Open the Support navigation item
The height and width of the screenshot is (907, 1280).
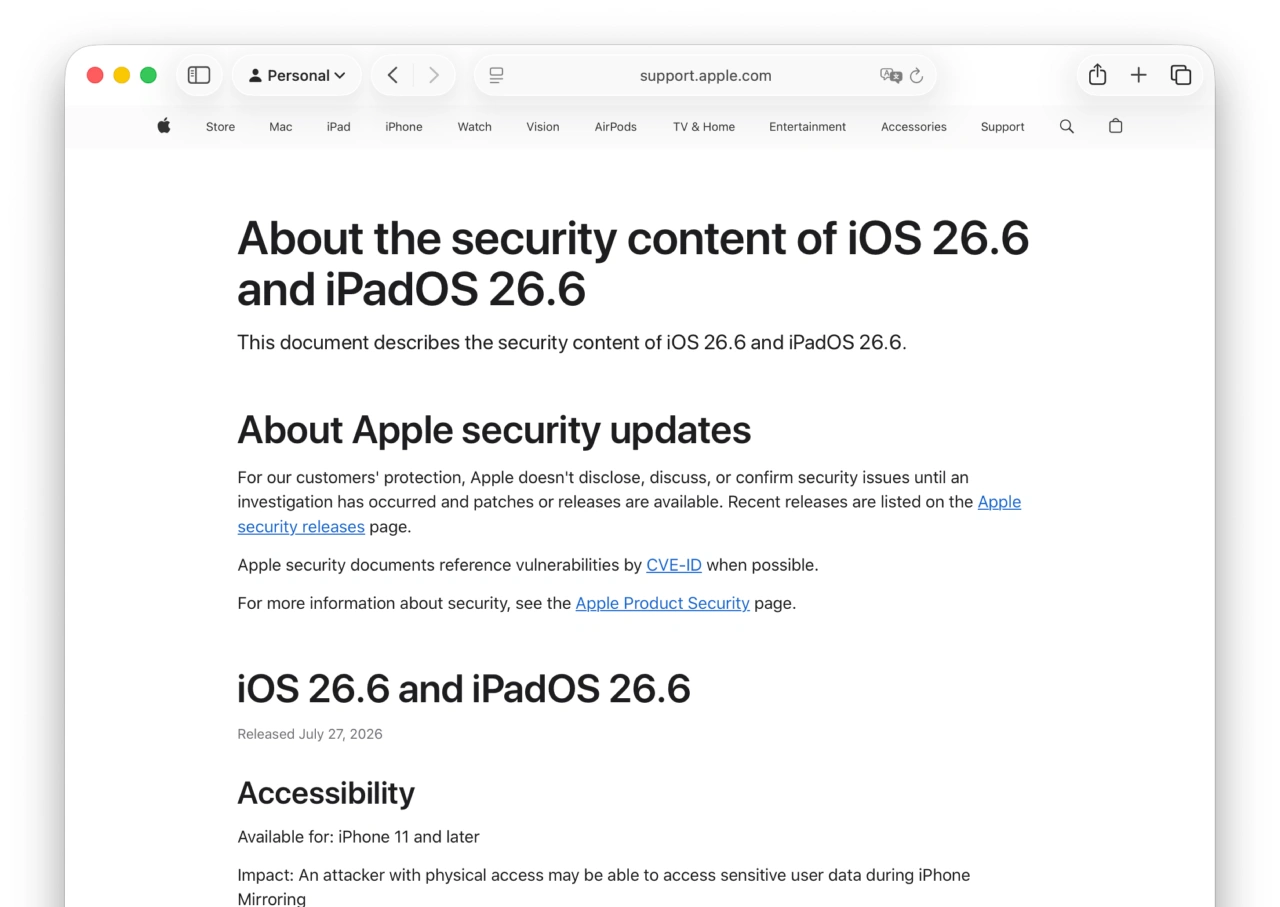(x=1002, y=127)
